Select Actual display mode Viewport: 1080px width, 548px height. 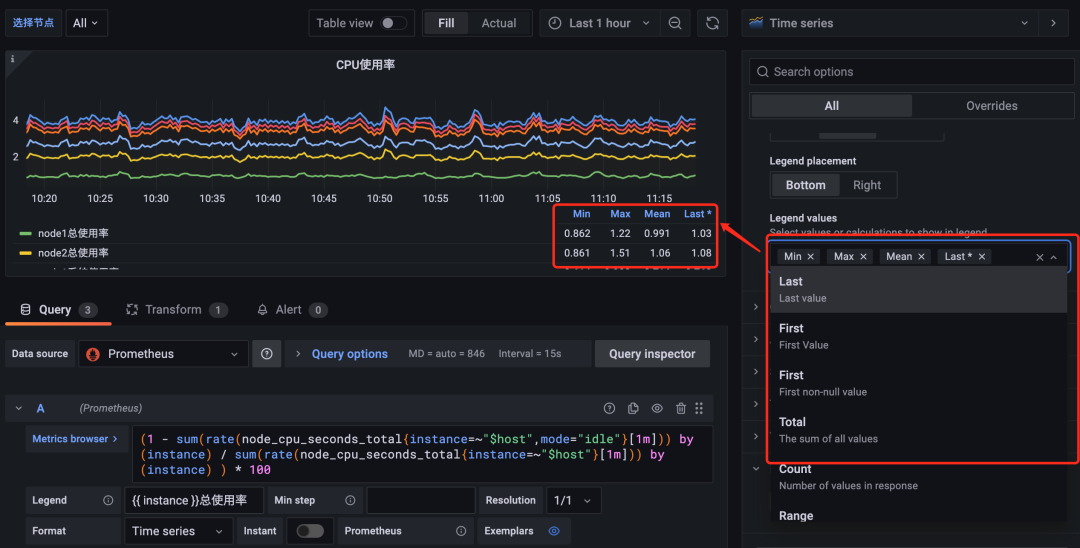(x=499, y=23)
